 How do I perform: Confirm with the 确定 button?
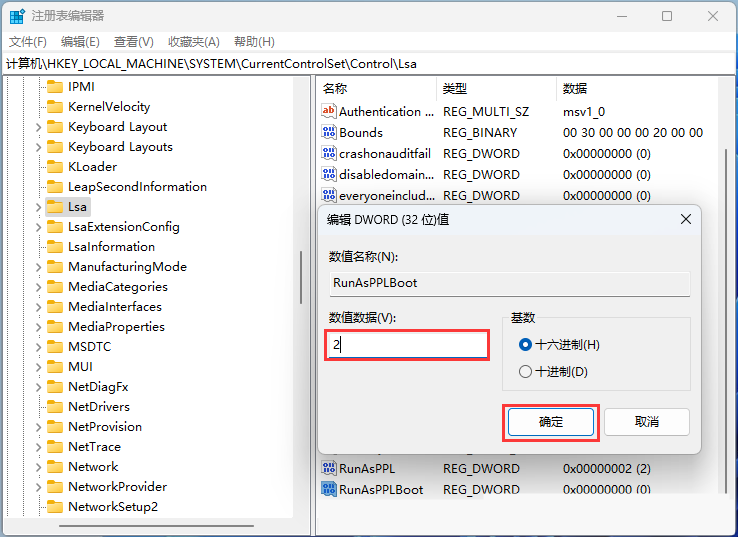[551, 422]
